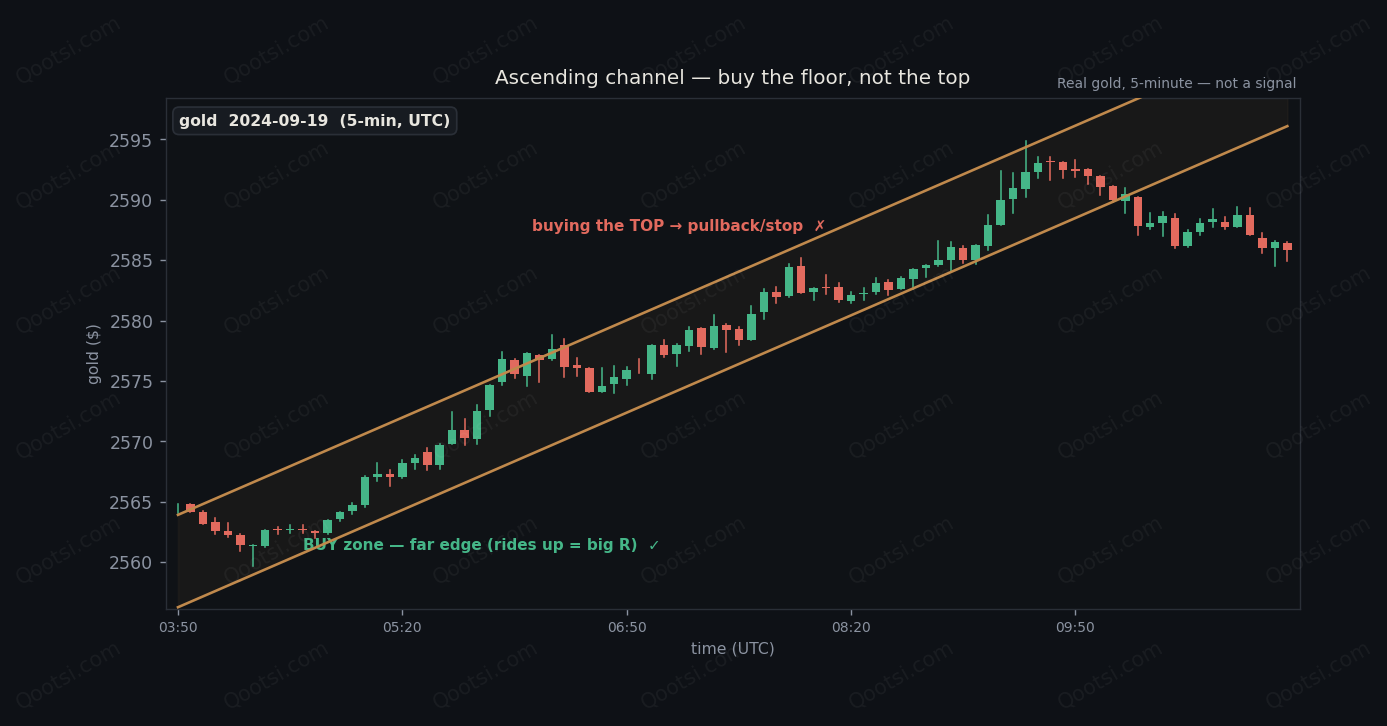
Task: Click the 2570 price axis label
Action: pos(130,442)
